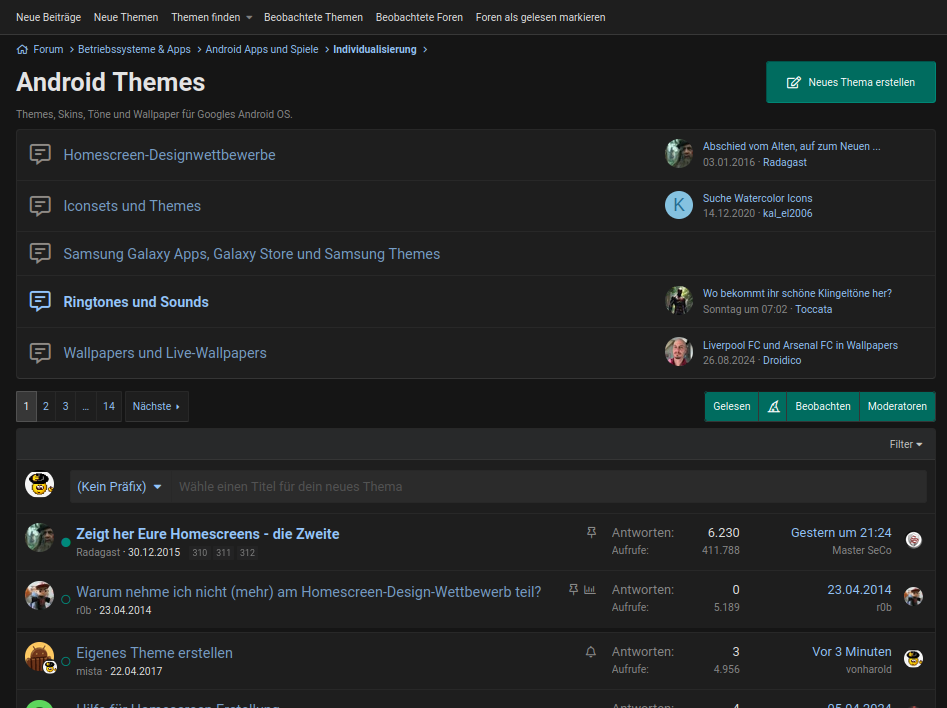The image size is (947, 708).
Task: Click the ellipsis page jump
Action: [x=86, y=407]
